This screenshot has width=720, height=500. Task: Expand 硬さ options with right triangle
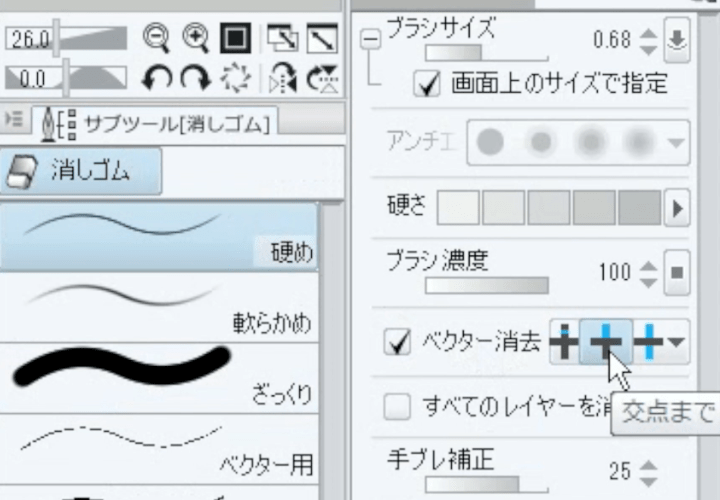(x=677, y=208)
